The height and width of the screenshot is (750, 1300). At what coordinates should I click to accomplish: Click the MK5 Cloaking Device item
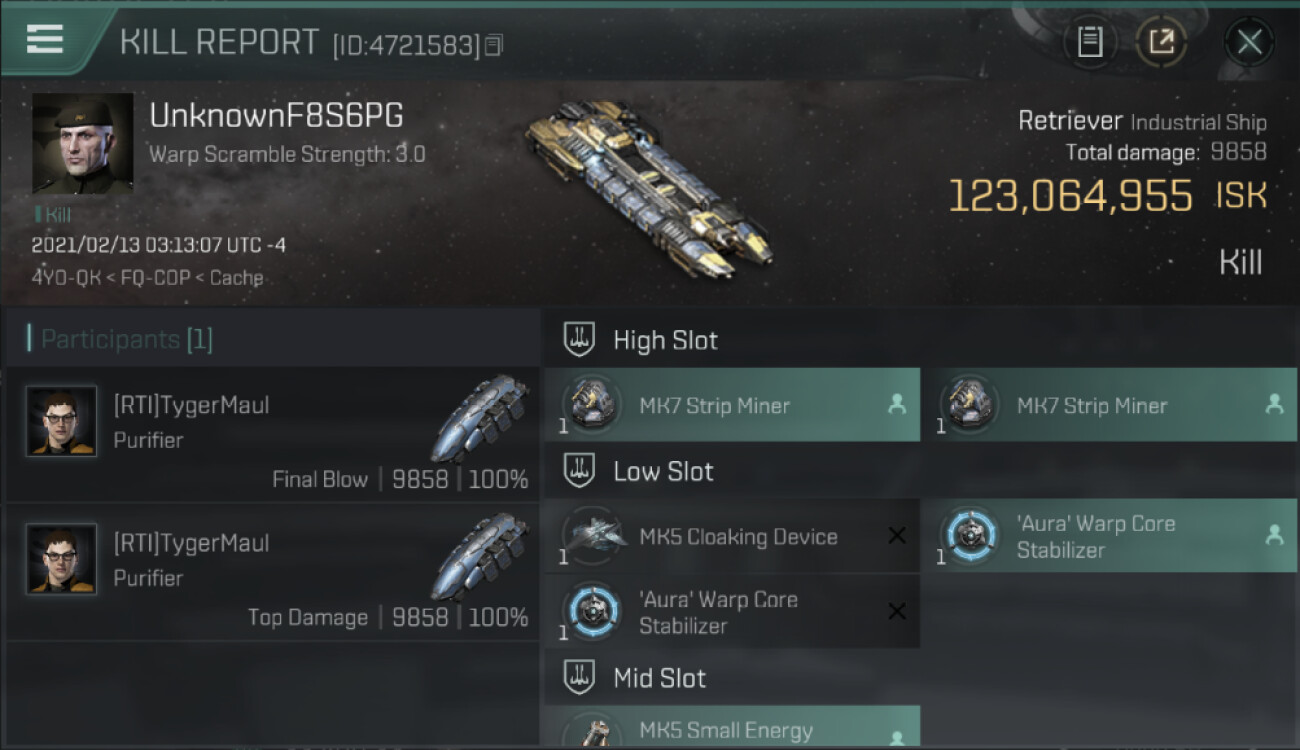tap(732, 536)
